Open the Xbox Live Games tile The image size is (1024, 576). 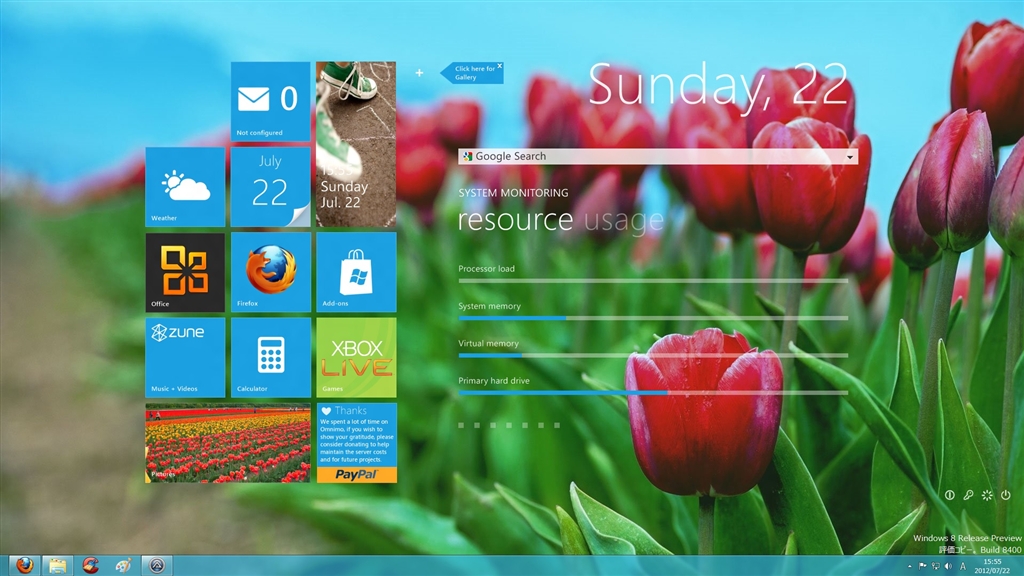coord(356,358)
